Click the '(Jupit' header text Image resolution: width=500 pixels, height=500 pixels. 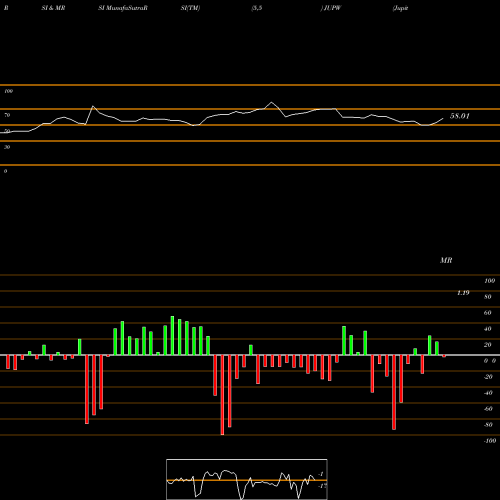point(400,8)
